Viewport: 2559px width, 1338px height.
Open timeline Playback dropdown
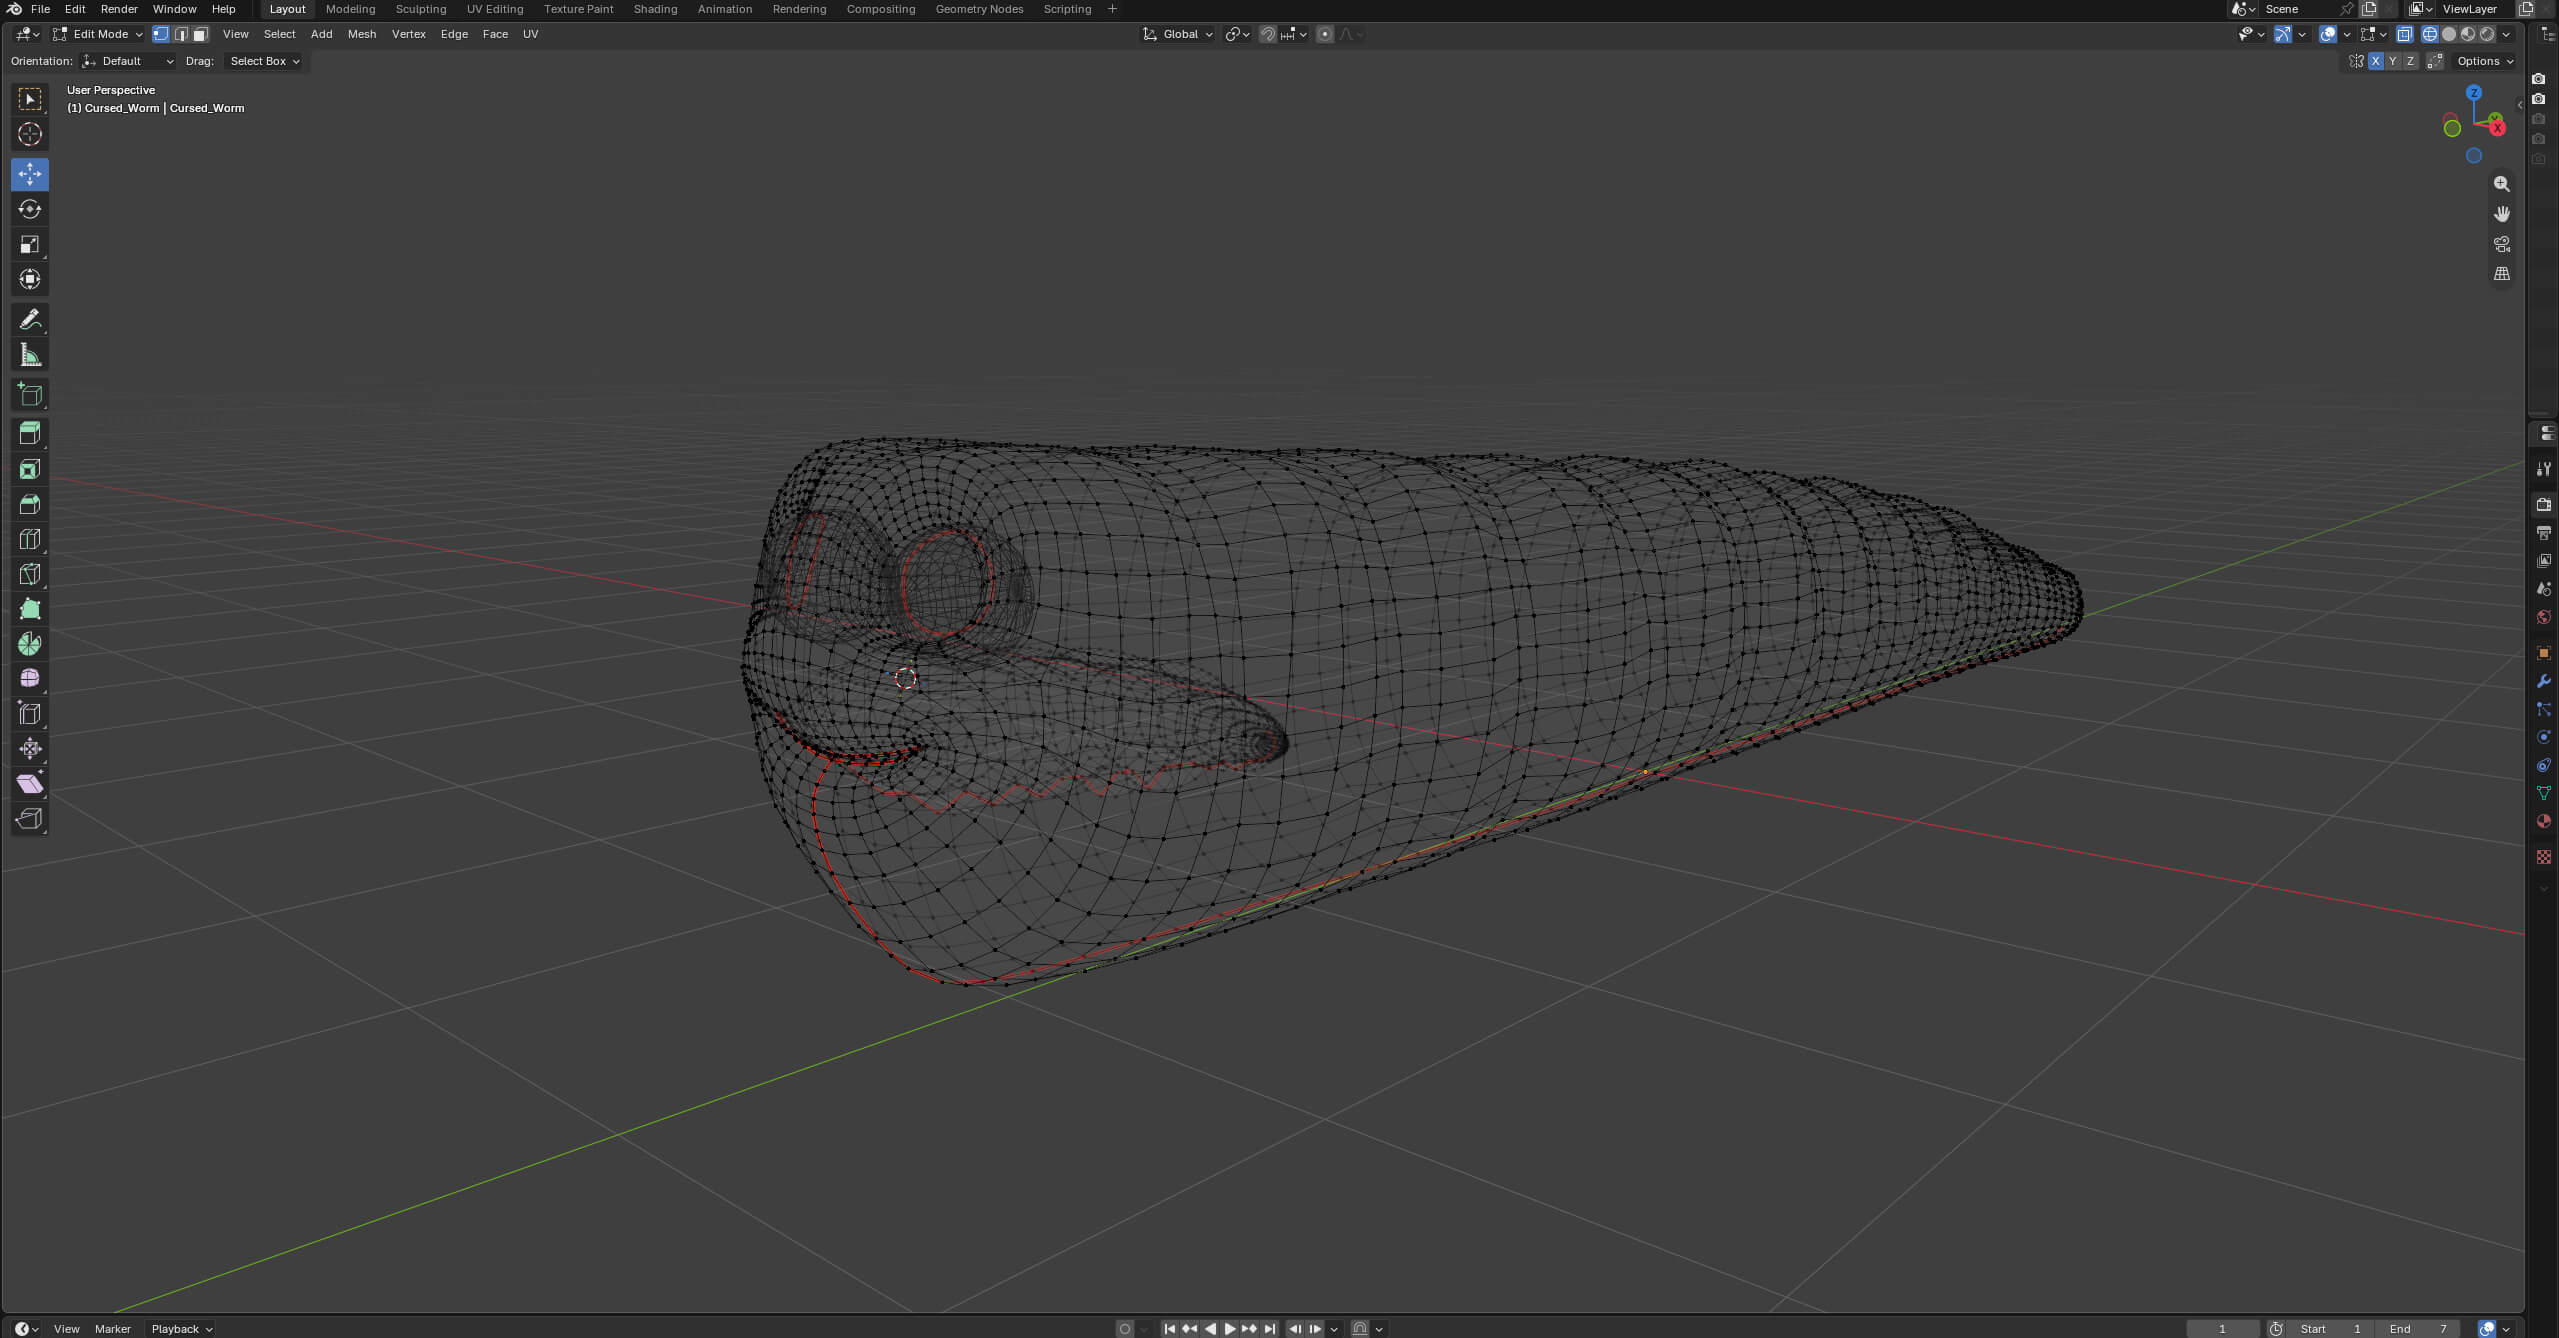(x=181, y=1329)
